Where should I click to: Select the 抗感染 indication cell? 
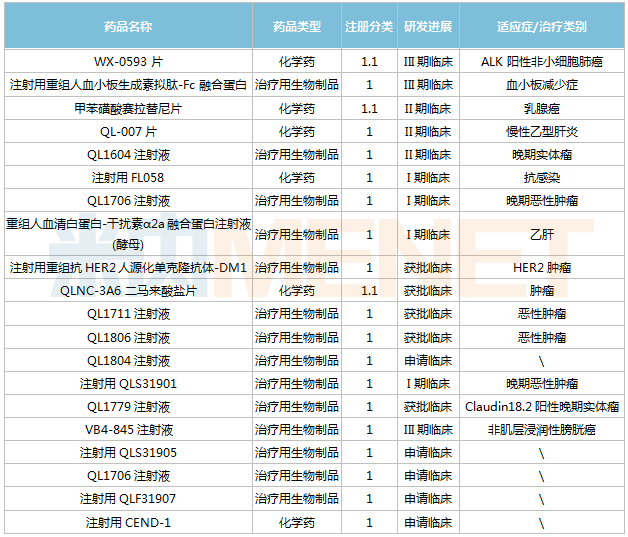click(x=541, y=177)
